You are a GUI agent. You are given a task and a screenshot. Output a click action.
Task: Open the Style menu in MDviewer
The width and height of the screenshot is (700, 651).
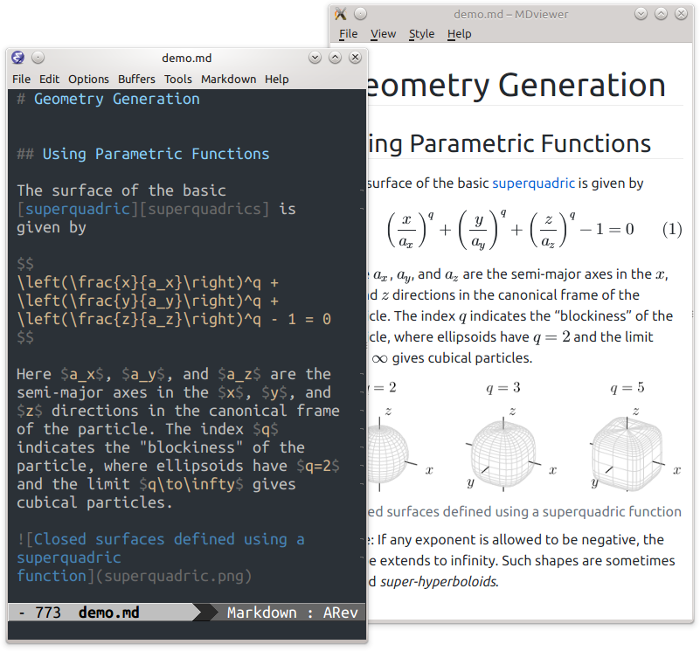421,34
